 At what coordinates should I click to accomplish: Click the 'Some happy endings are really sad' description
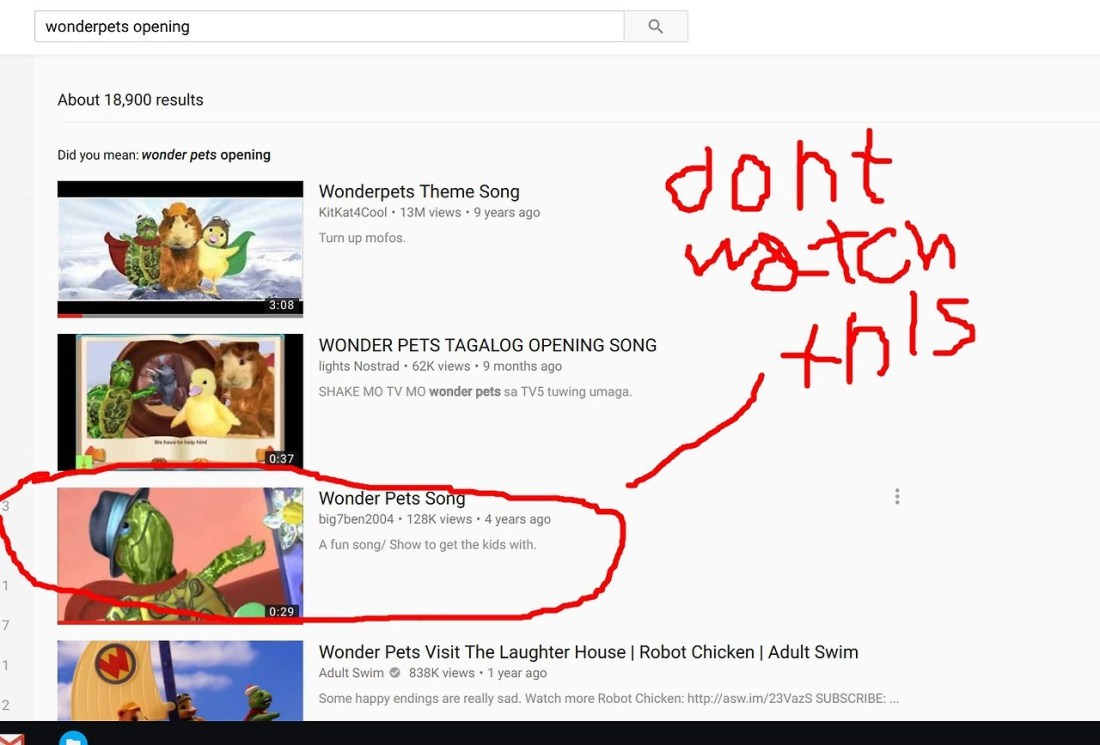pos(608,698)
